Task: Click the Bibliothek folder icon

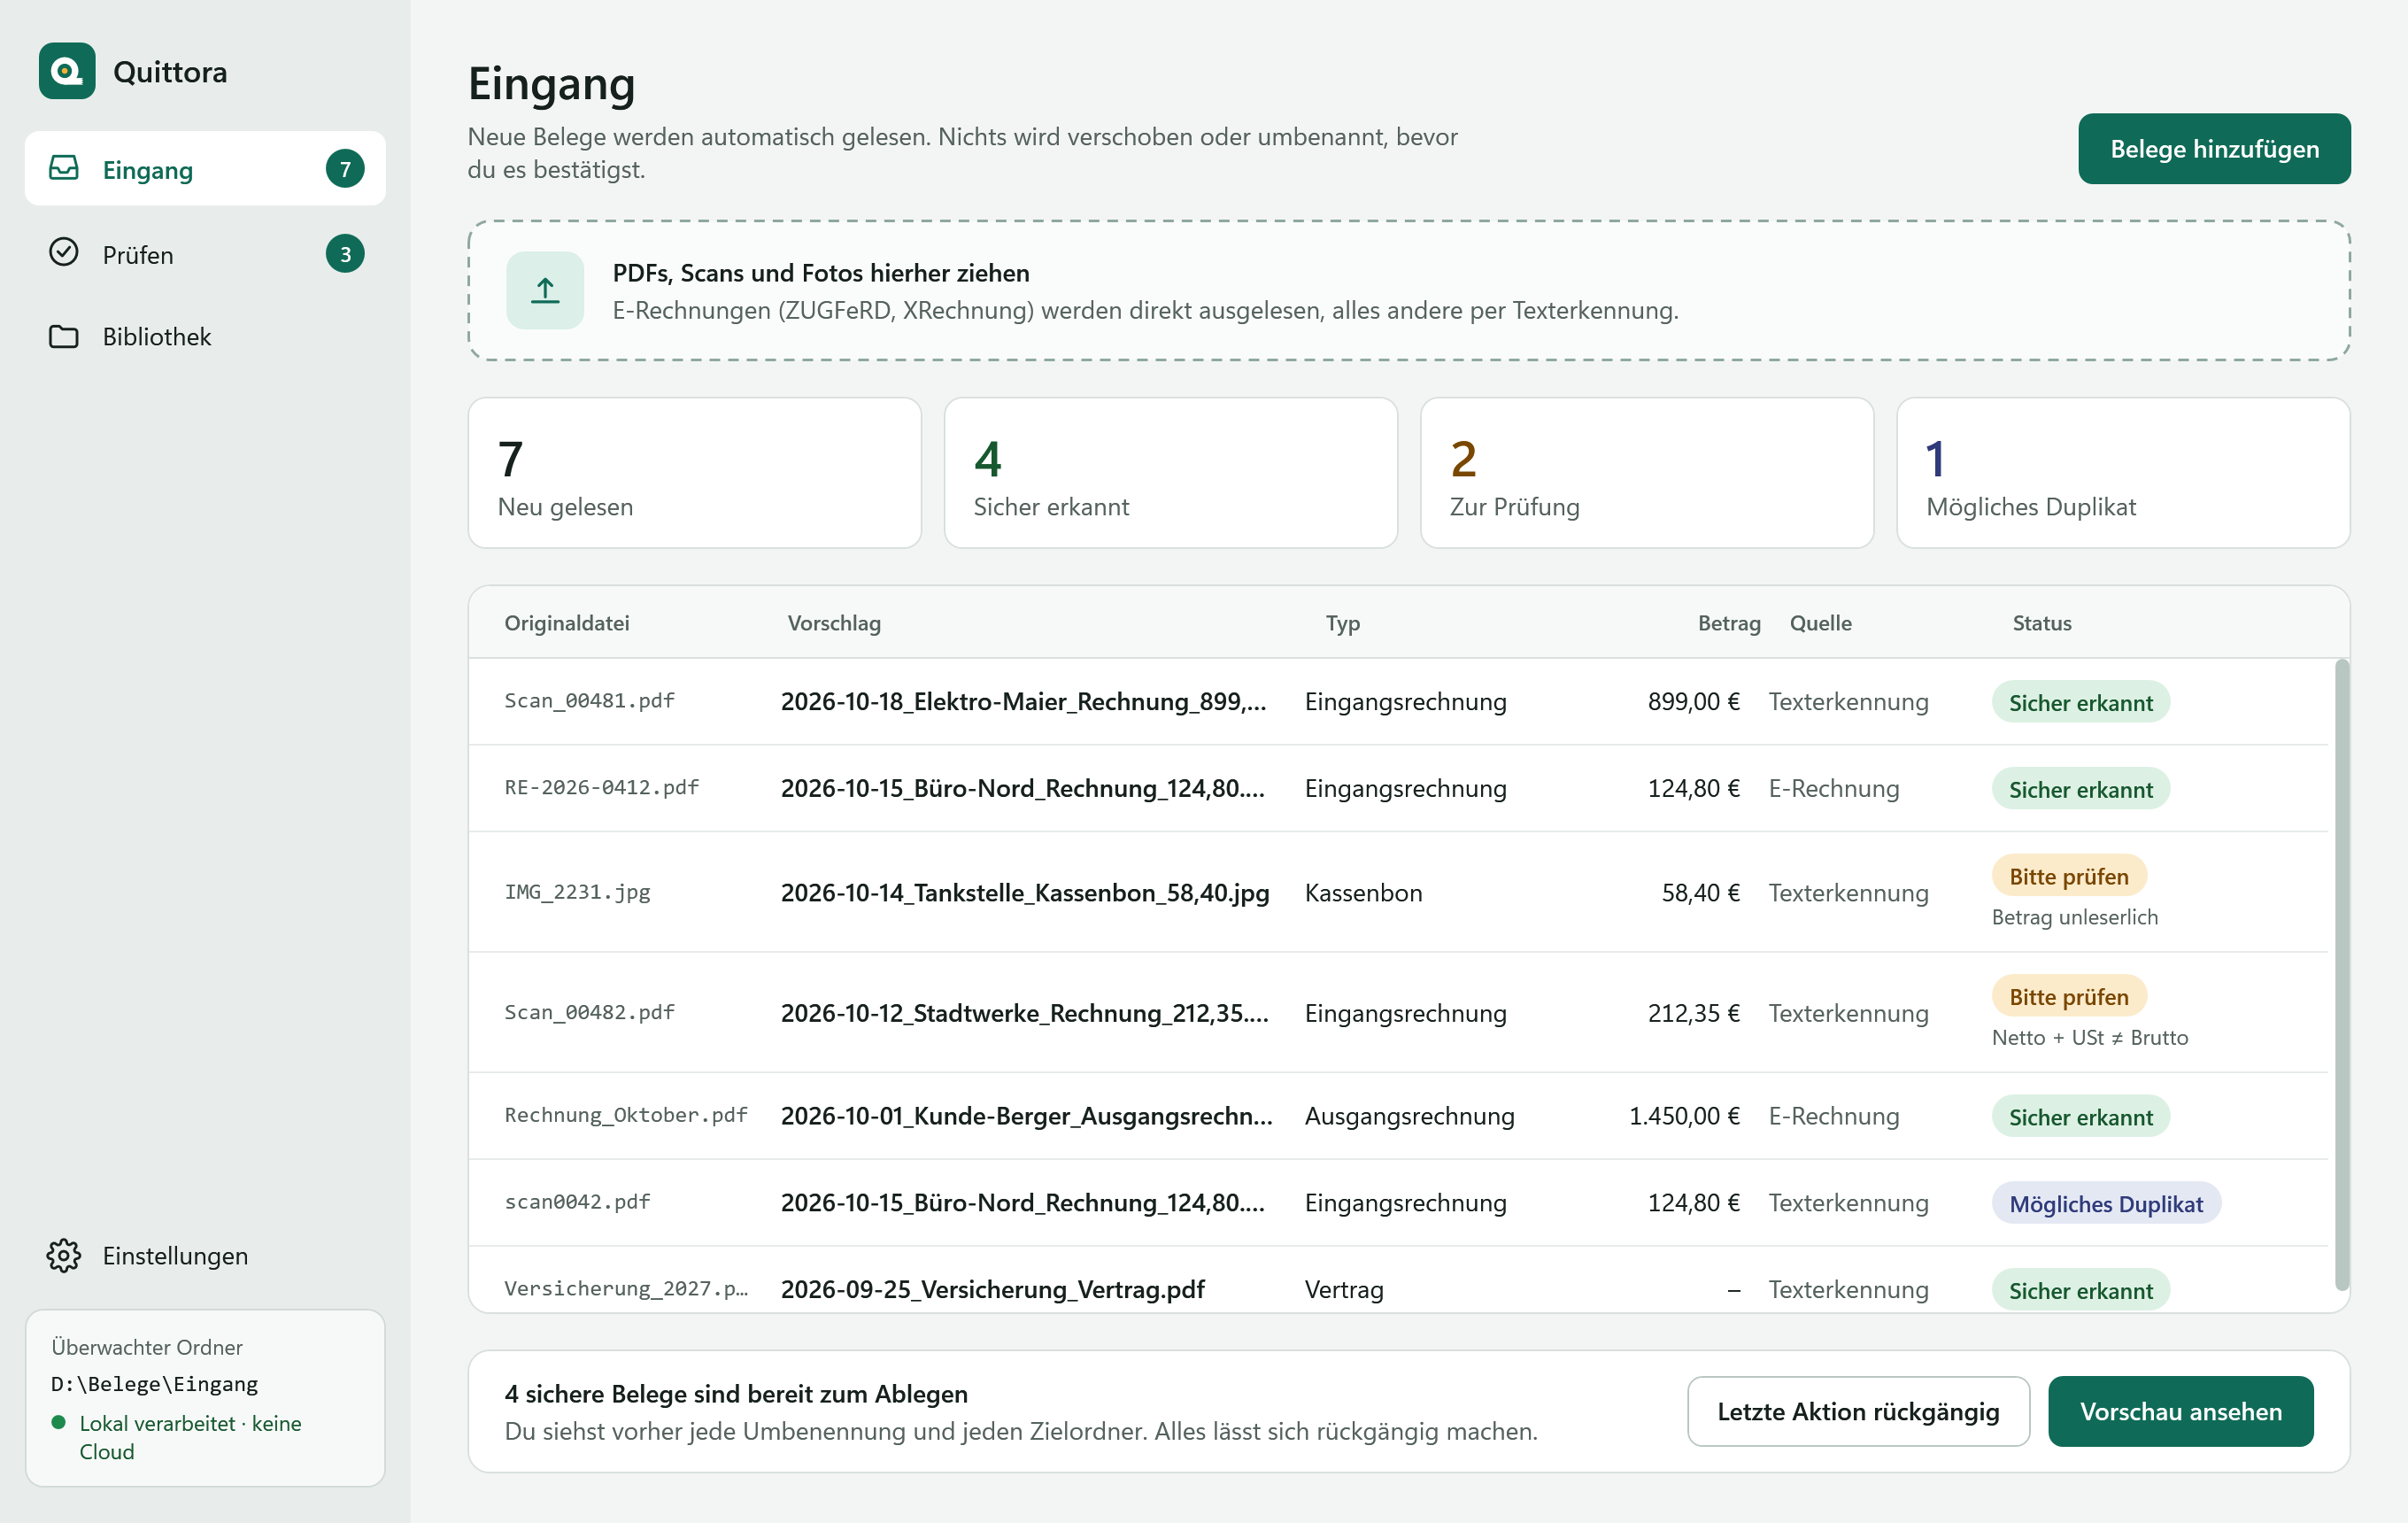Action: pos(64,336)
